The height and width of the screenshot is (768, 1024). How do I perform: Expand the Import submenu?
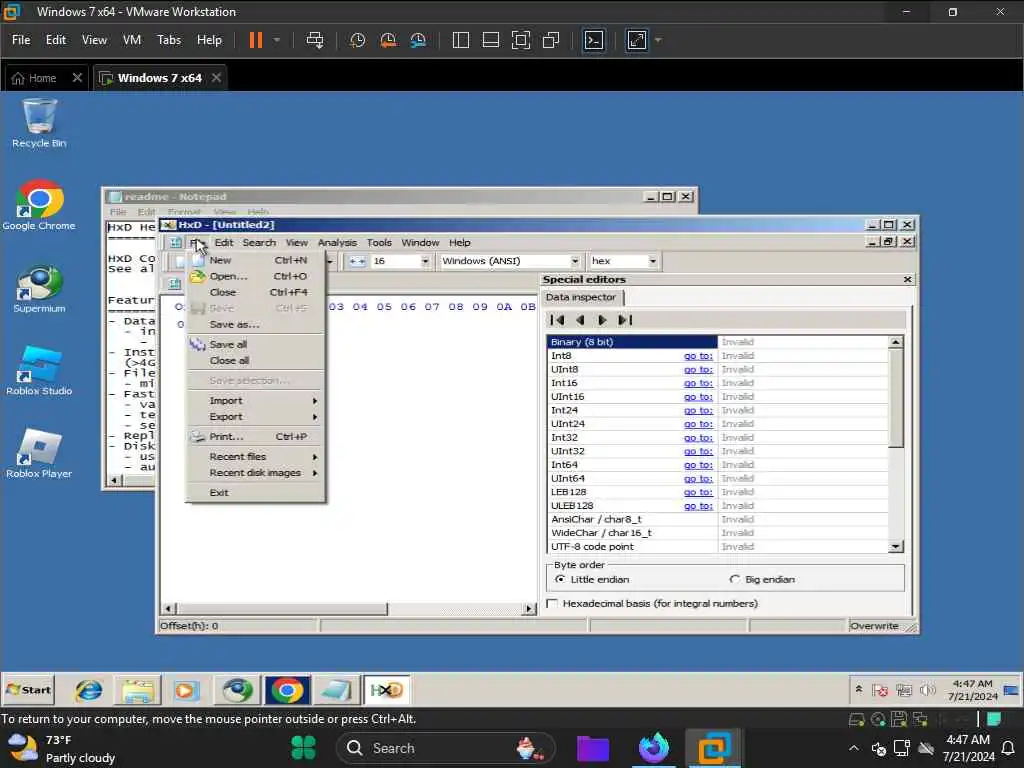point(256,400)
